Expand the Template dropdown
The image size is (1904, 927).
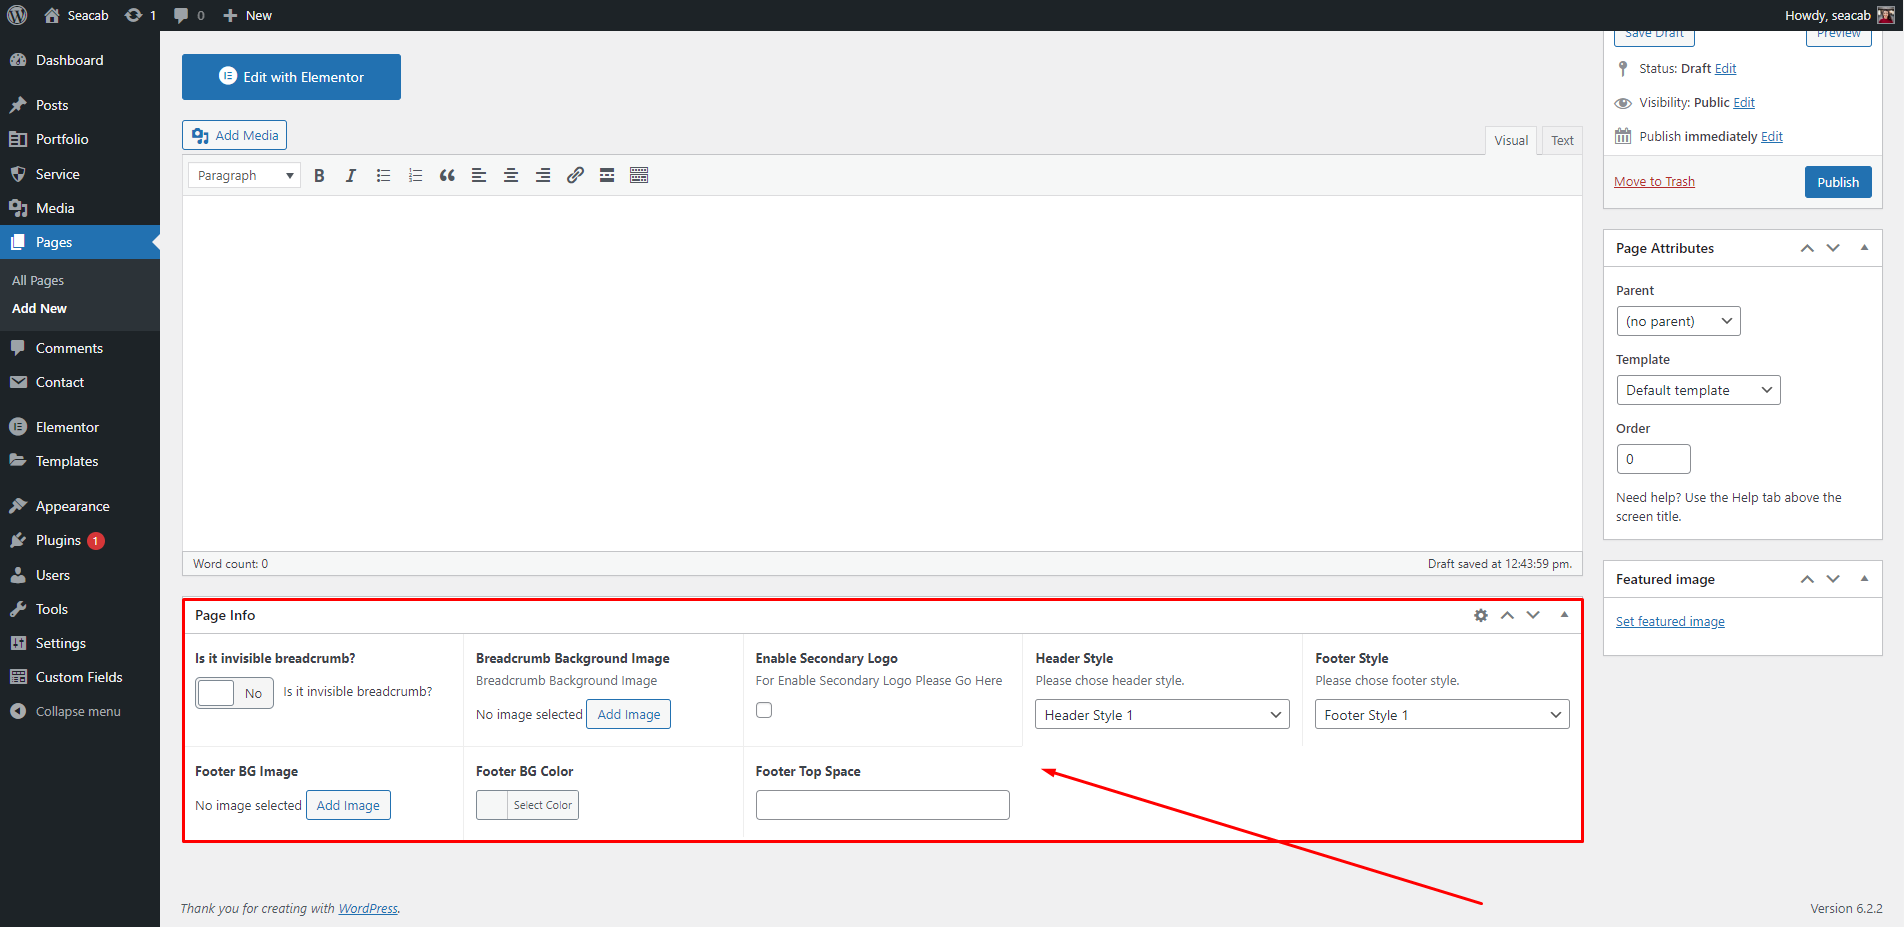[x=1697, y=390]
